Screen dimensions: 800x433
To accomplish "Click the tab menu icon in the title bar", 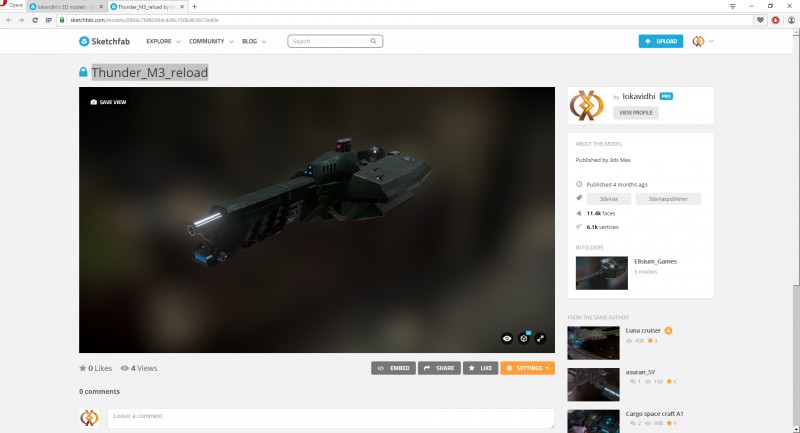I will tap(733, 6).
